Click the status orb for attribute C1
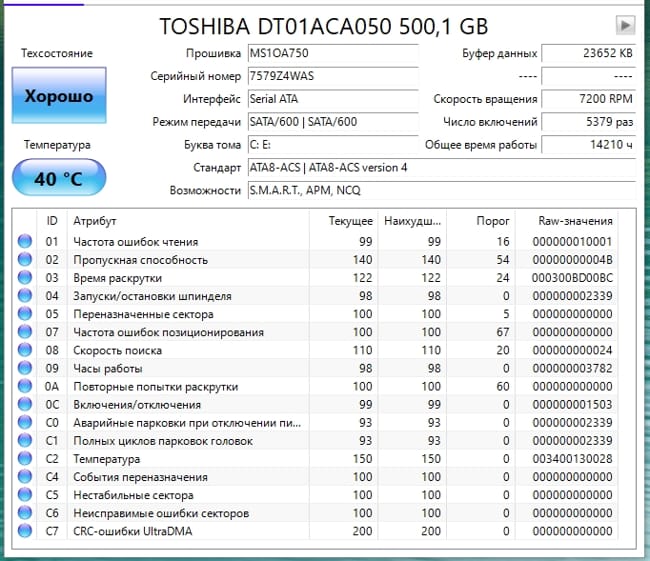This screenshot has width=650, height=561. pos(25,440)
